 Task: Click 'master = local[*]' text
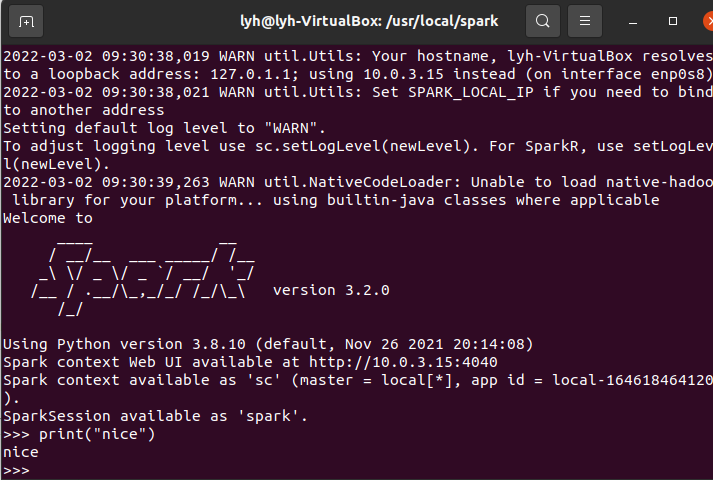tap(376, 380)
